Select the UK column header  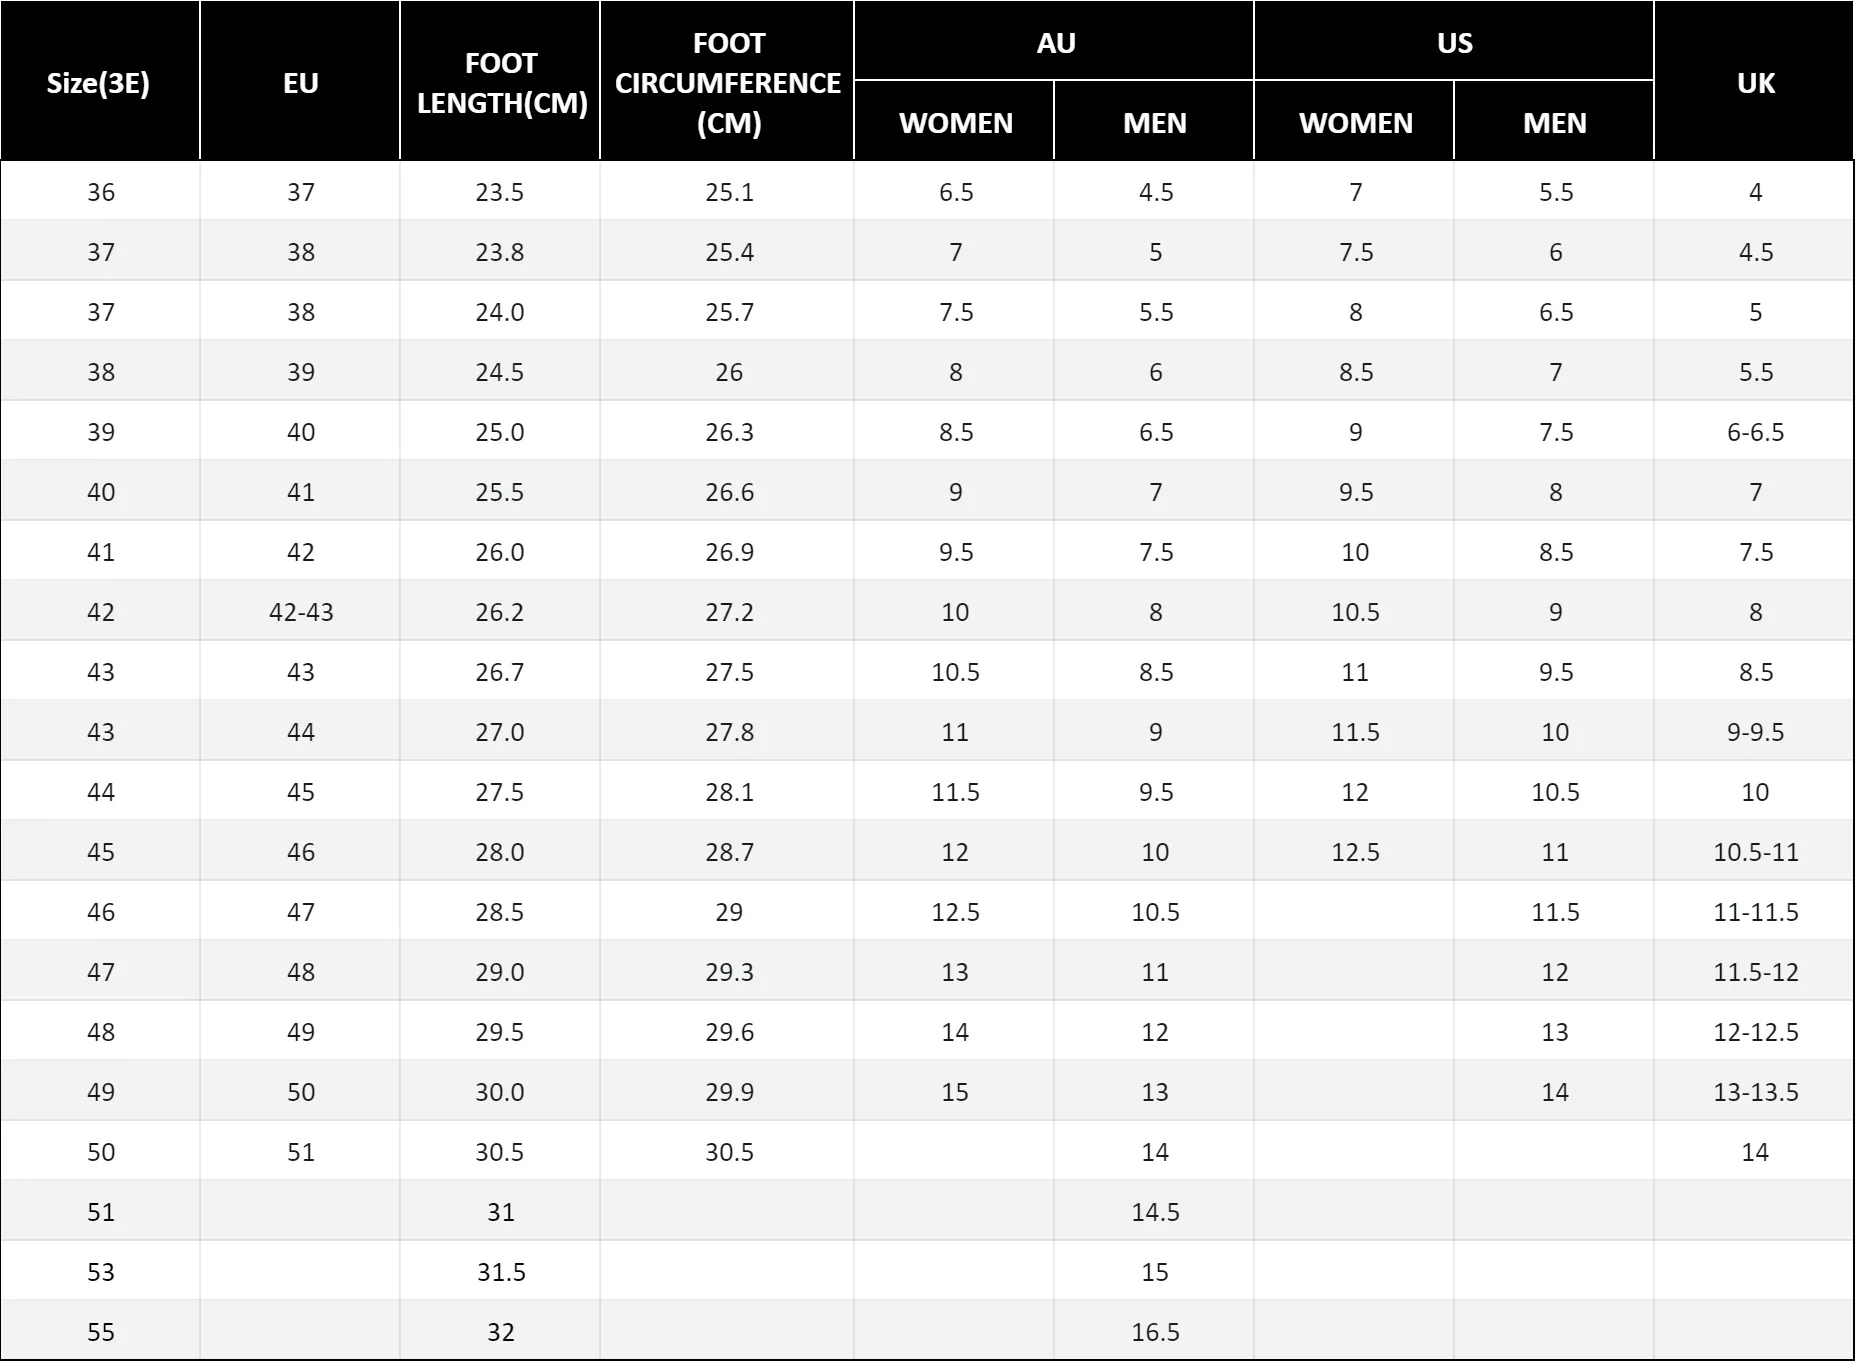click(x=1755, y=83)
